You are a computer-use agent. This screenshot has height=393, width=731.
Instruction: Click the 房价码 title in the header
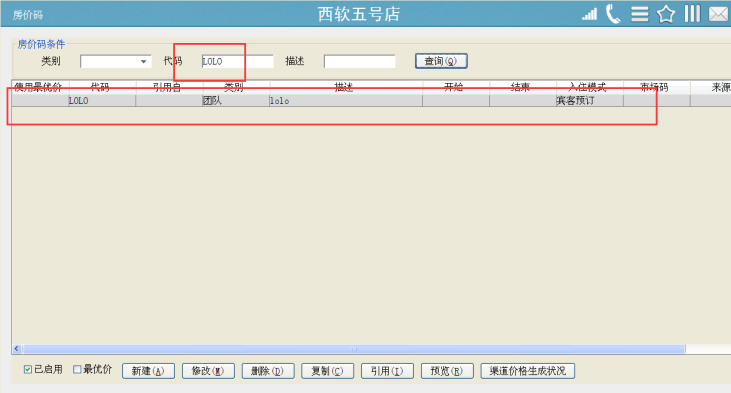coord(28,15)
